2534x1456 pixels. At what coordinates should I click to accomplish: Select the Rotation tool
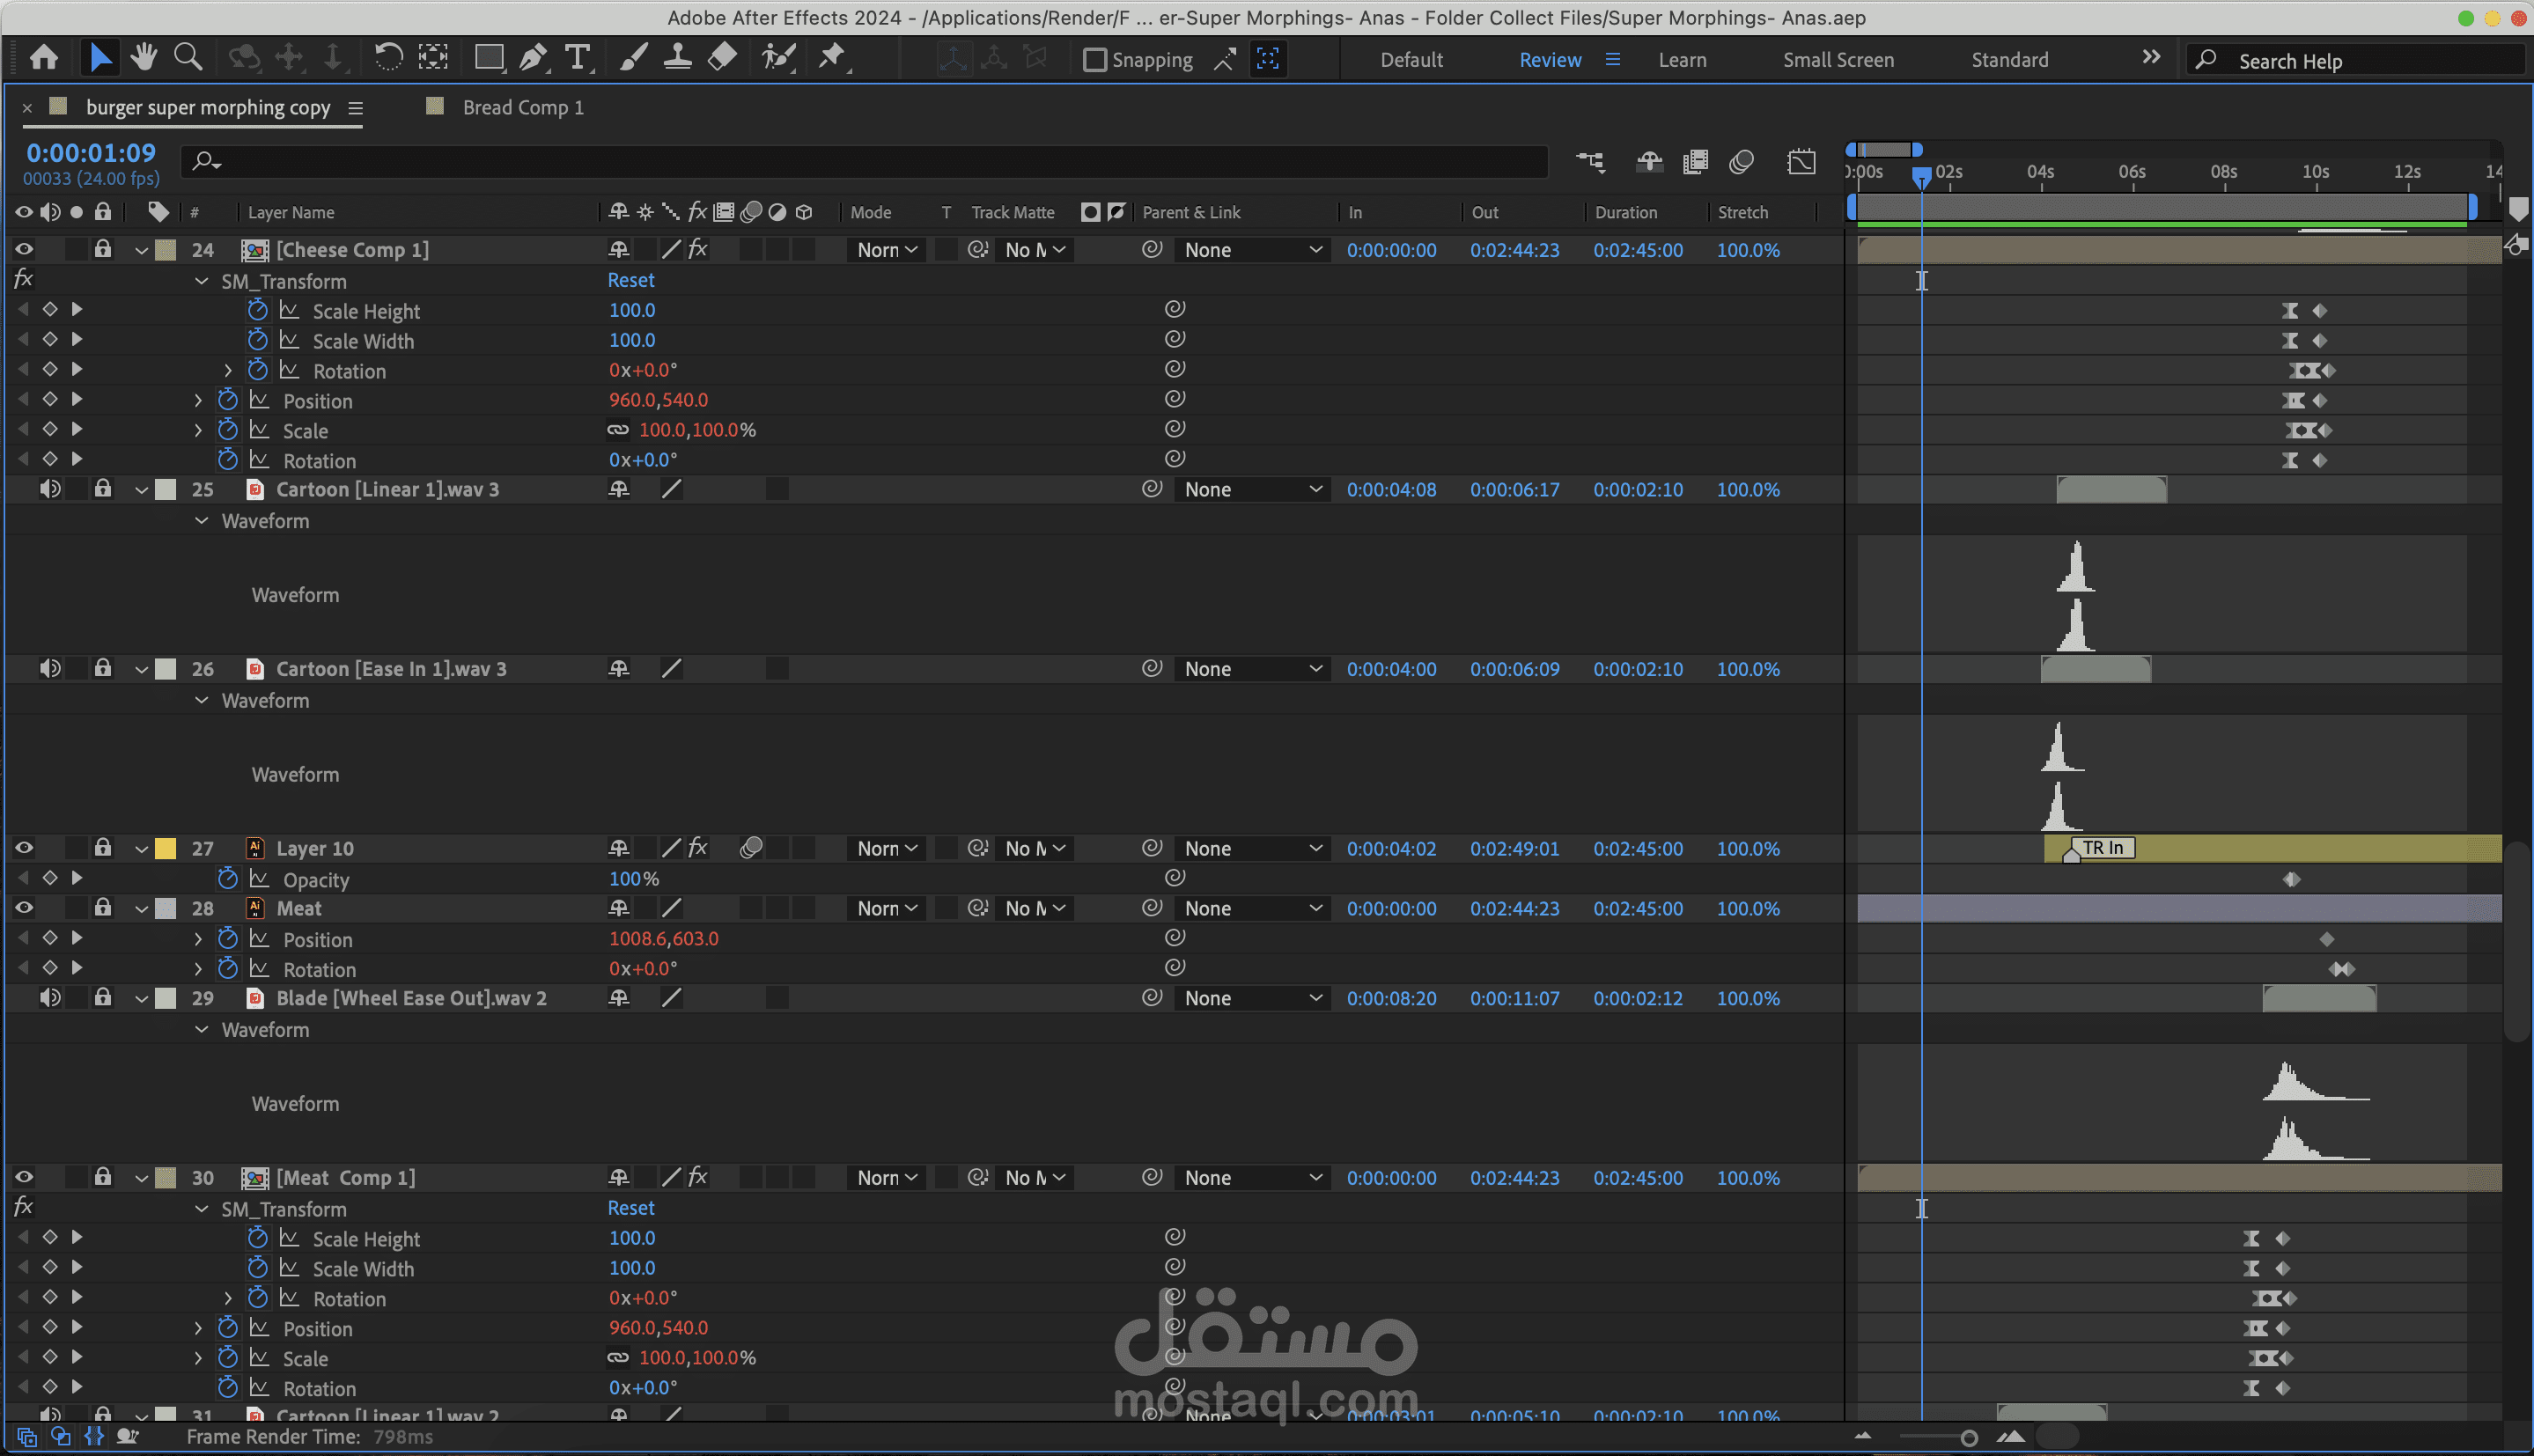tap(388, 57)
